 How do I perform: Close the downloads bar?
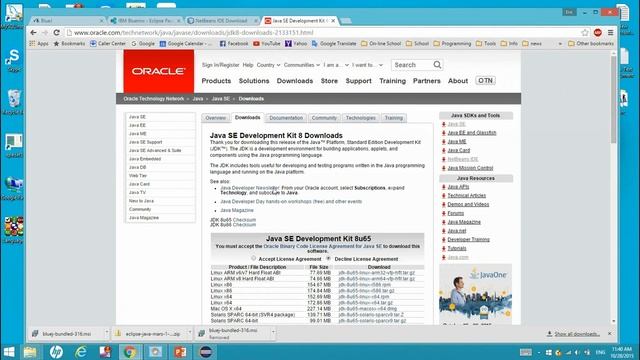pos(609,333)
